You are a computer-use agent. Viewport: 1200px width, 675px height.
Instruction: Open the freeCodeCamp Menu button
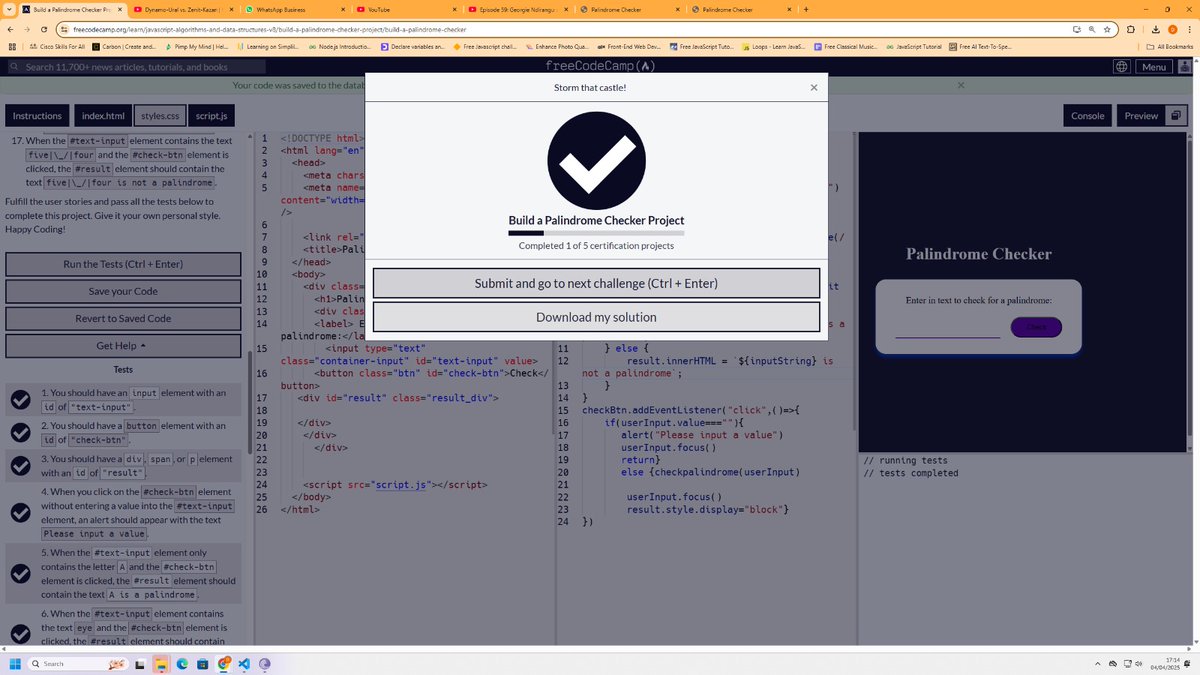(x=1155, y=67)
